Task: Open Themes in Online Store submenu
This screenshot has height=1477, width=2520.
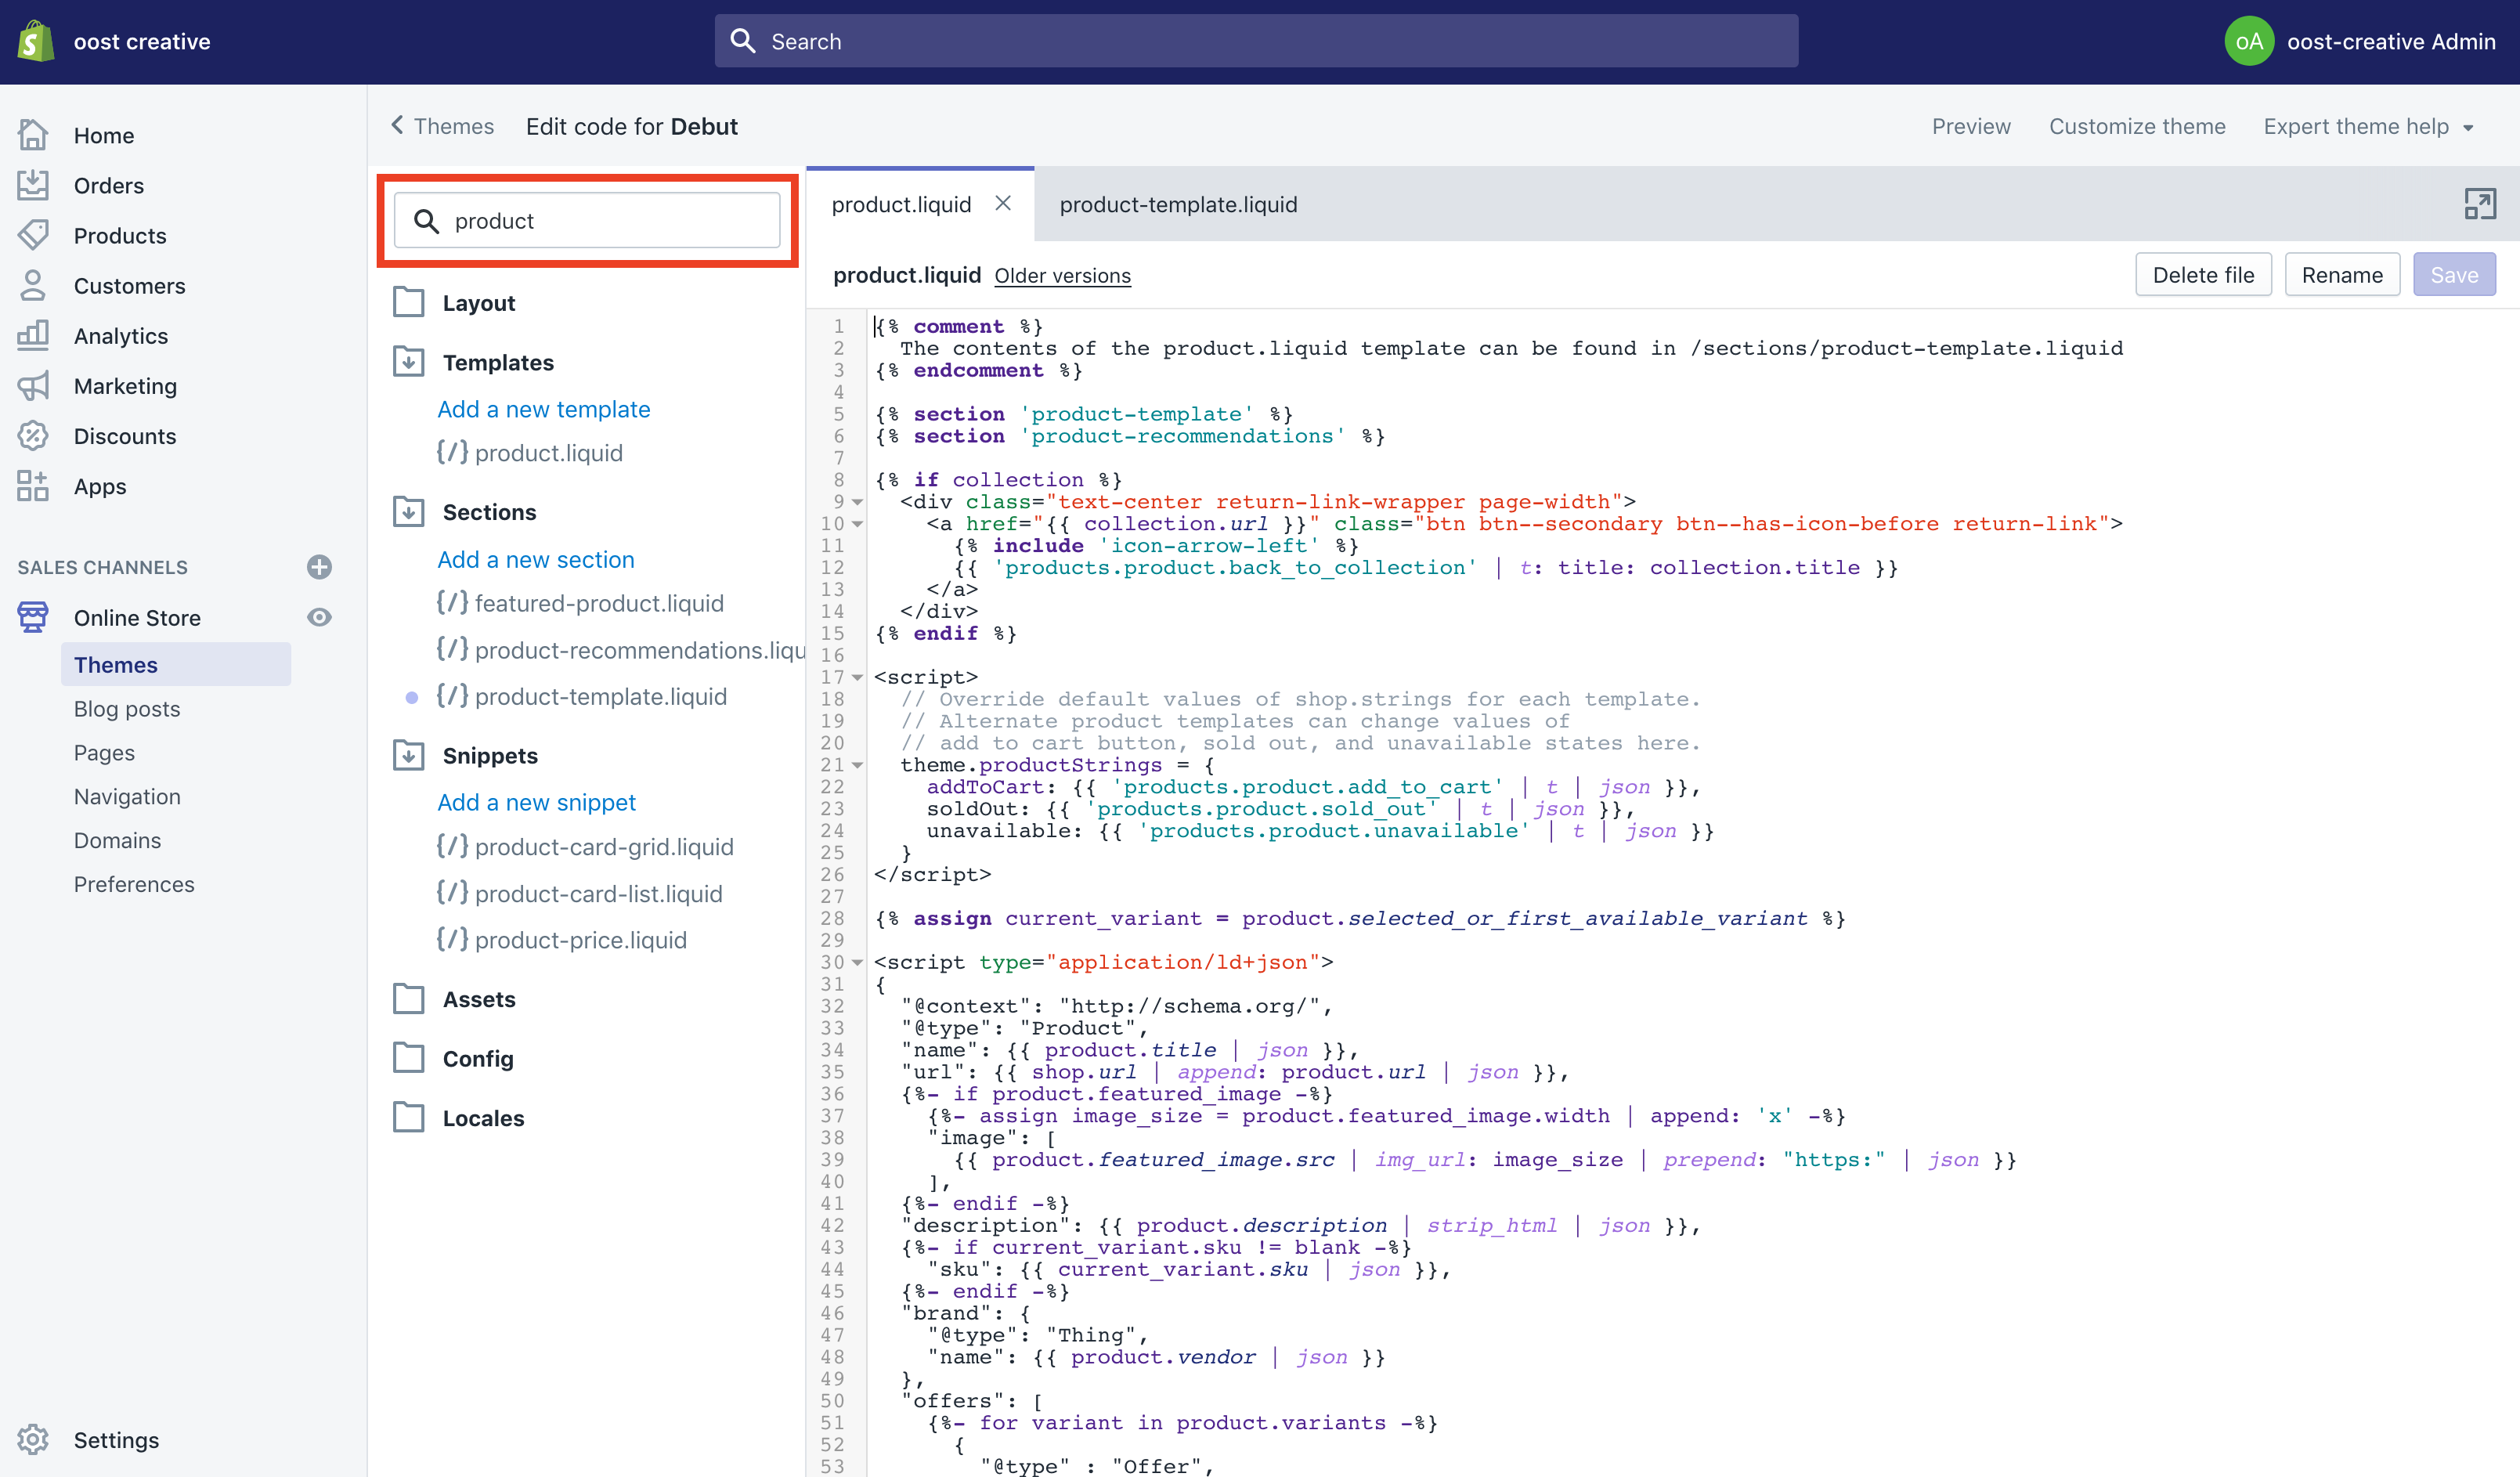Action: (x=176, y=664)
